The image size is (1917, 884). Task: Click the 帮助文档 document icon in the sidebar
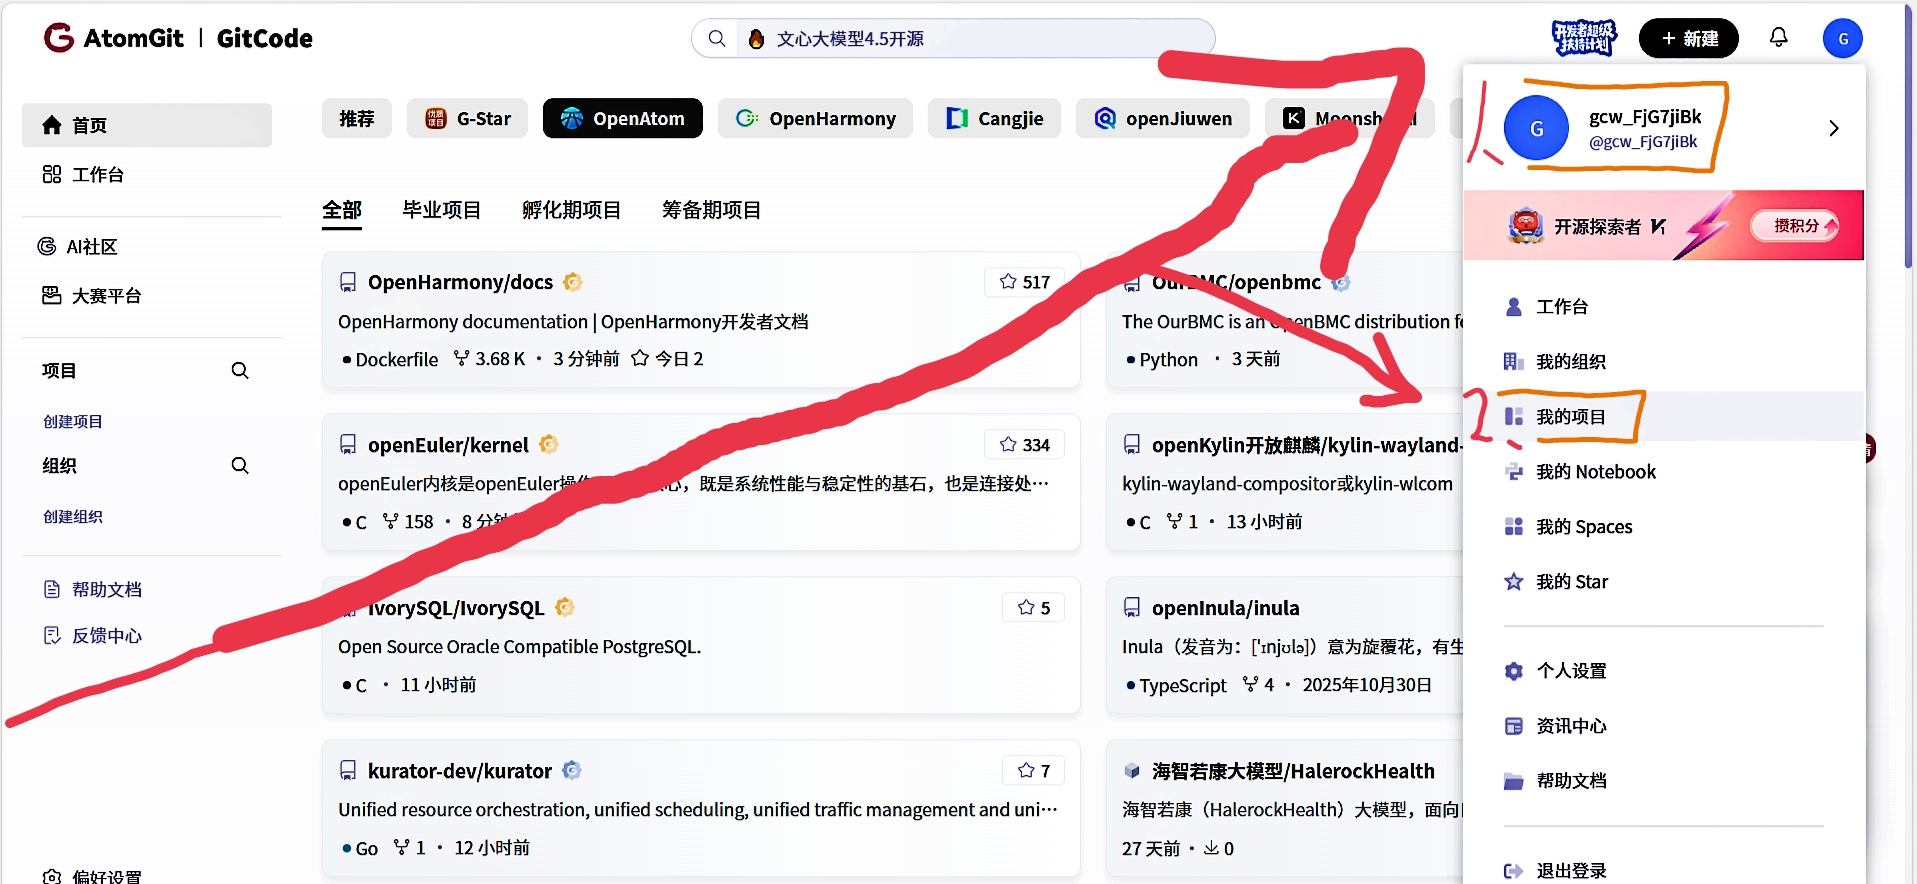[52, 589]
